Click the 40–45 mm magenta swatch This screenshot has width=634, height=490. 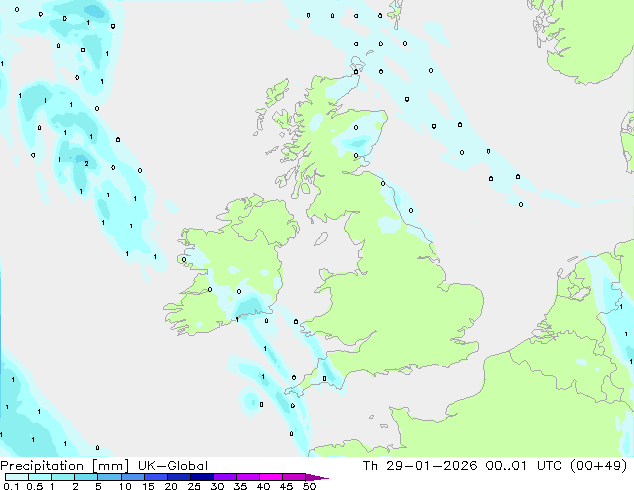point(271,477)
